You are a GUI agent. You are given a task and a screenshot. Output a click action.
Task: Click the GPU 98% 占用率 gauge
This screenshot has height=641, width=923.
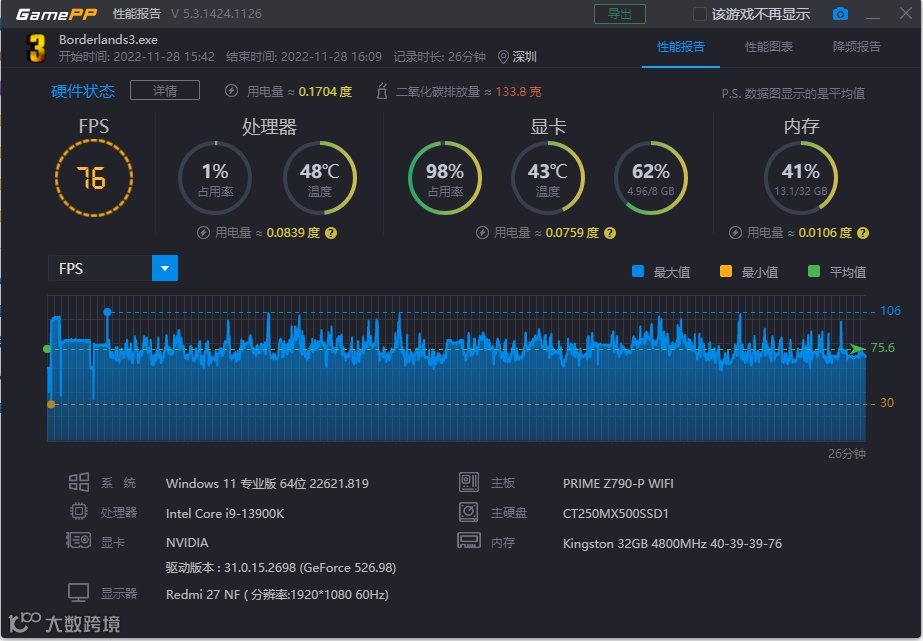tap(444, 178)
